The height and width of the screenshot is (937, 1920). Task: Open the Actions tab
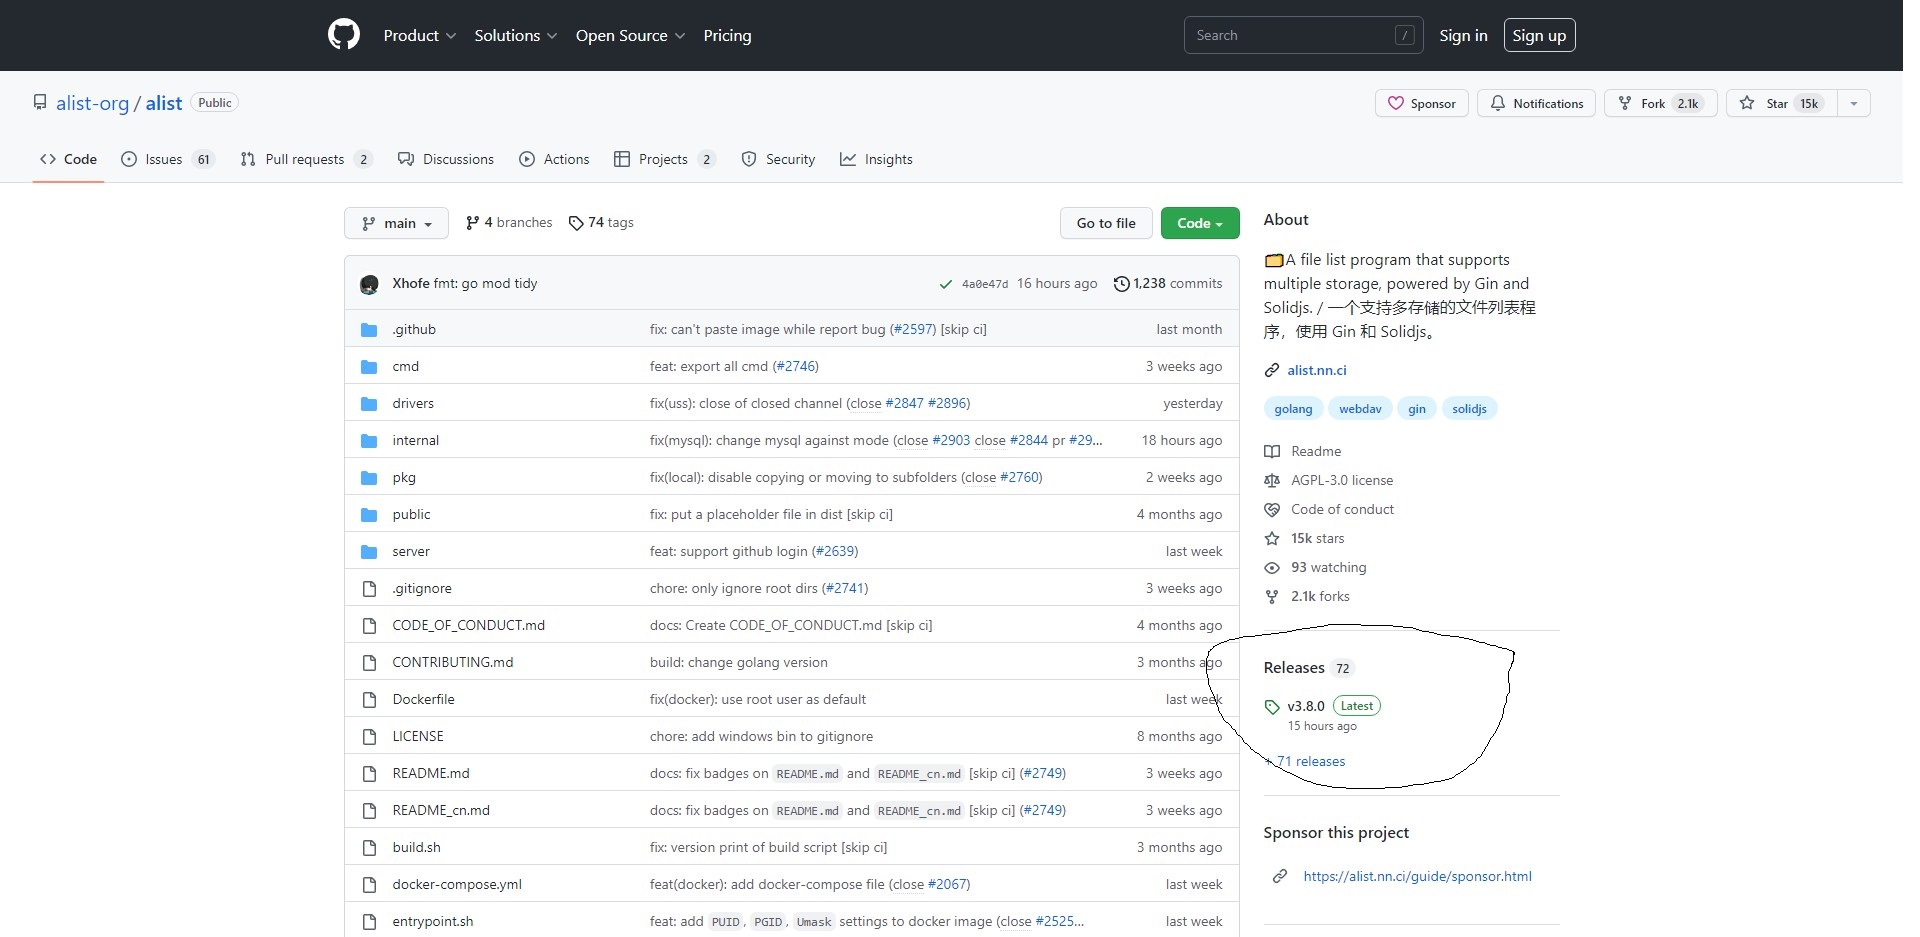[x=554, y=159]
